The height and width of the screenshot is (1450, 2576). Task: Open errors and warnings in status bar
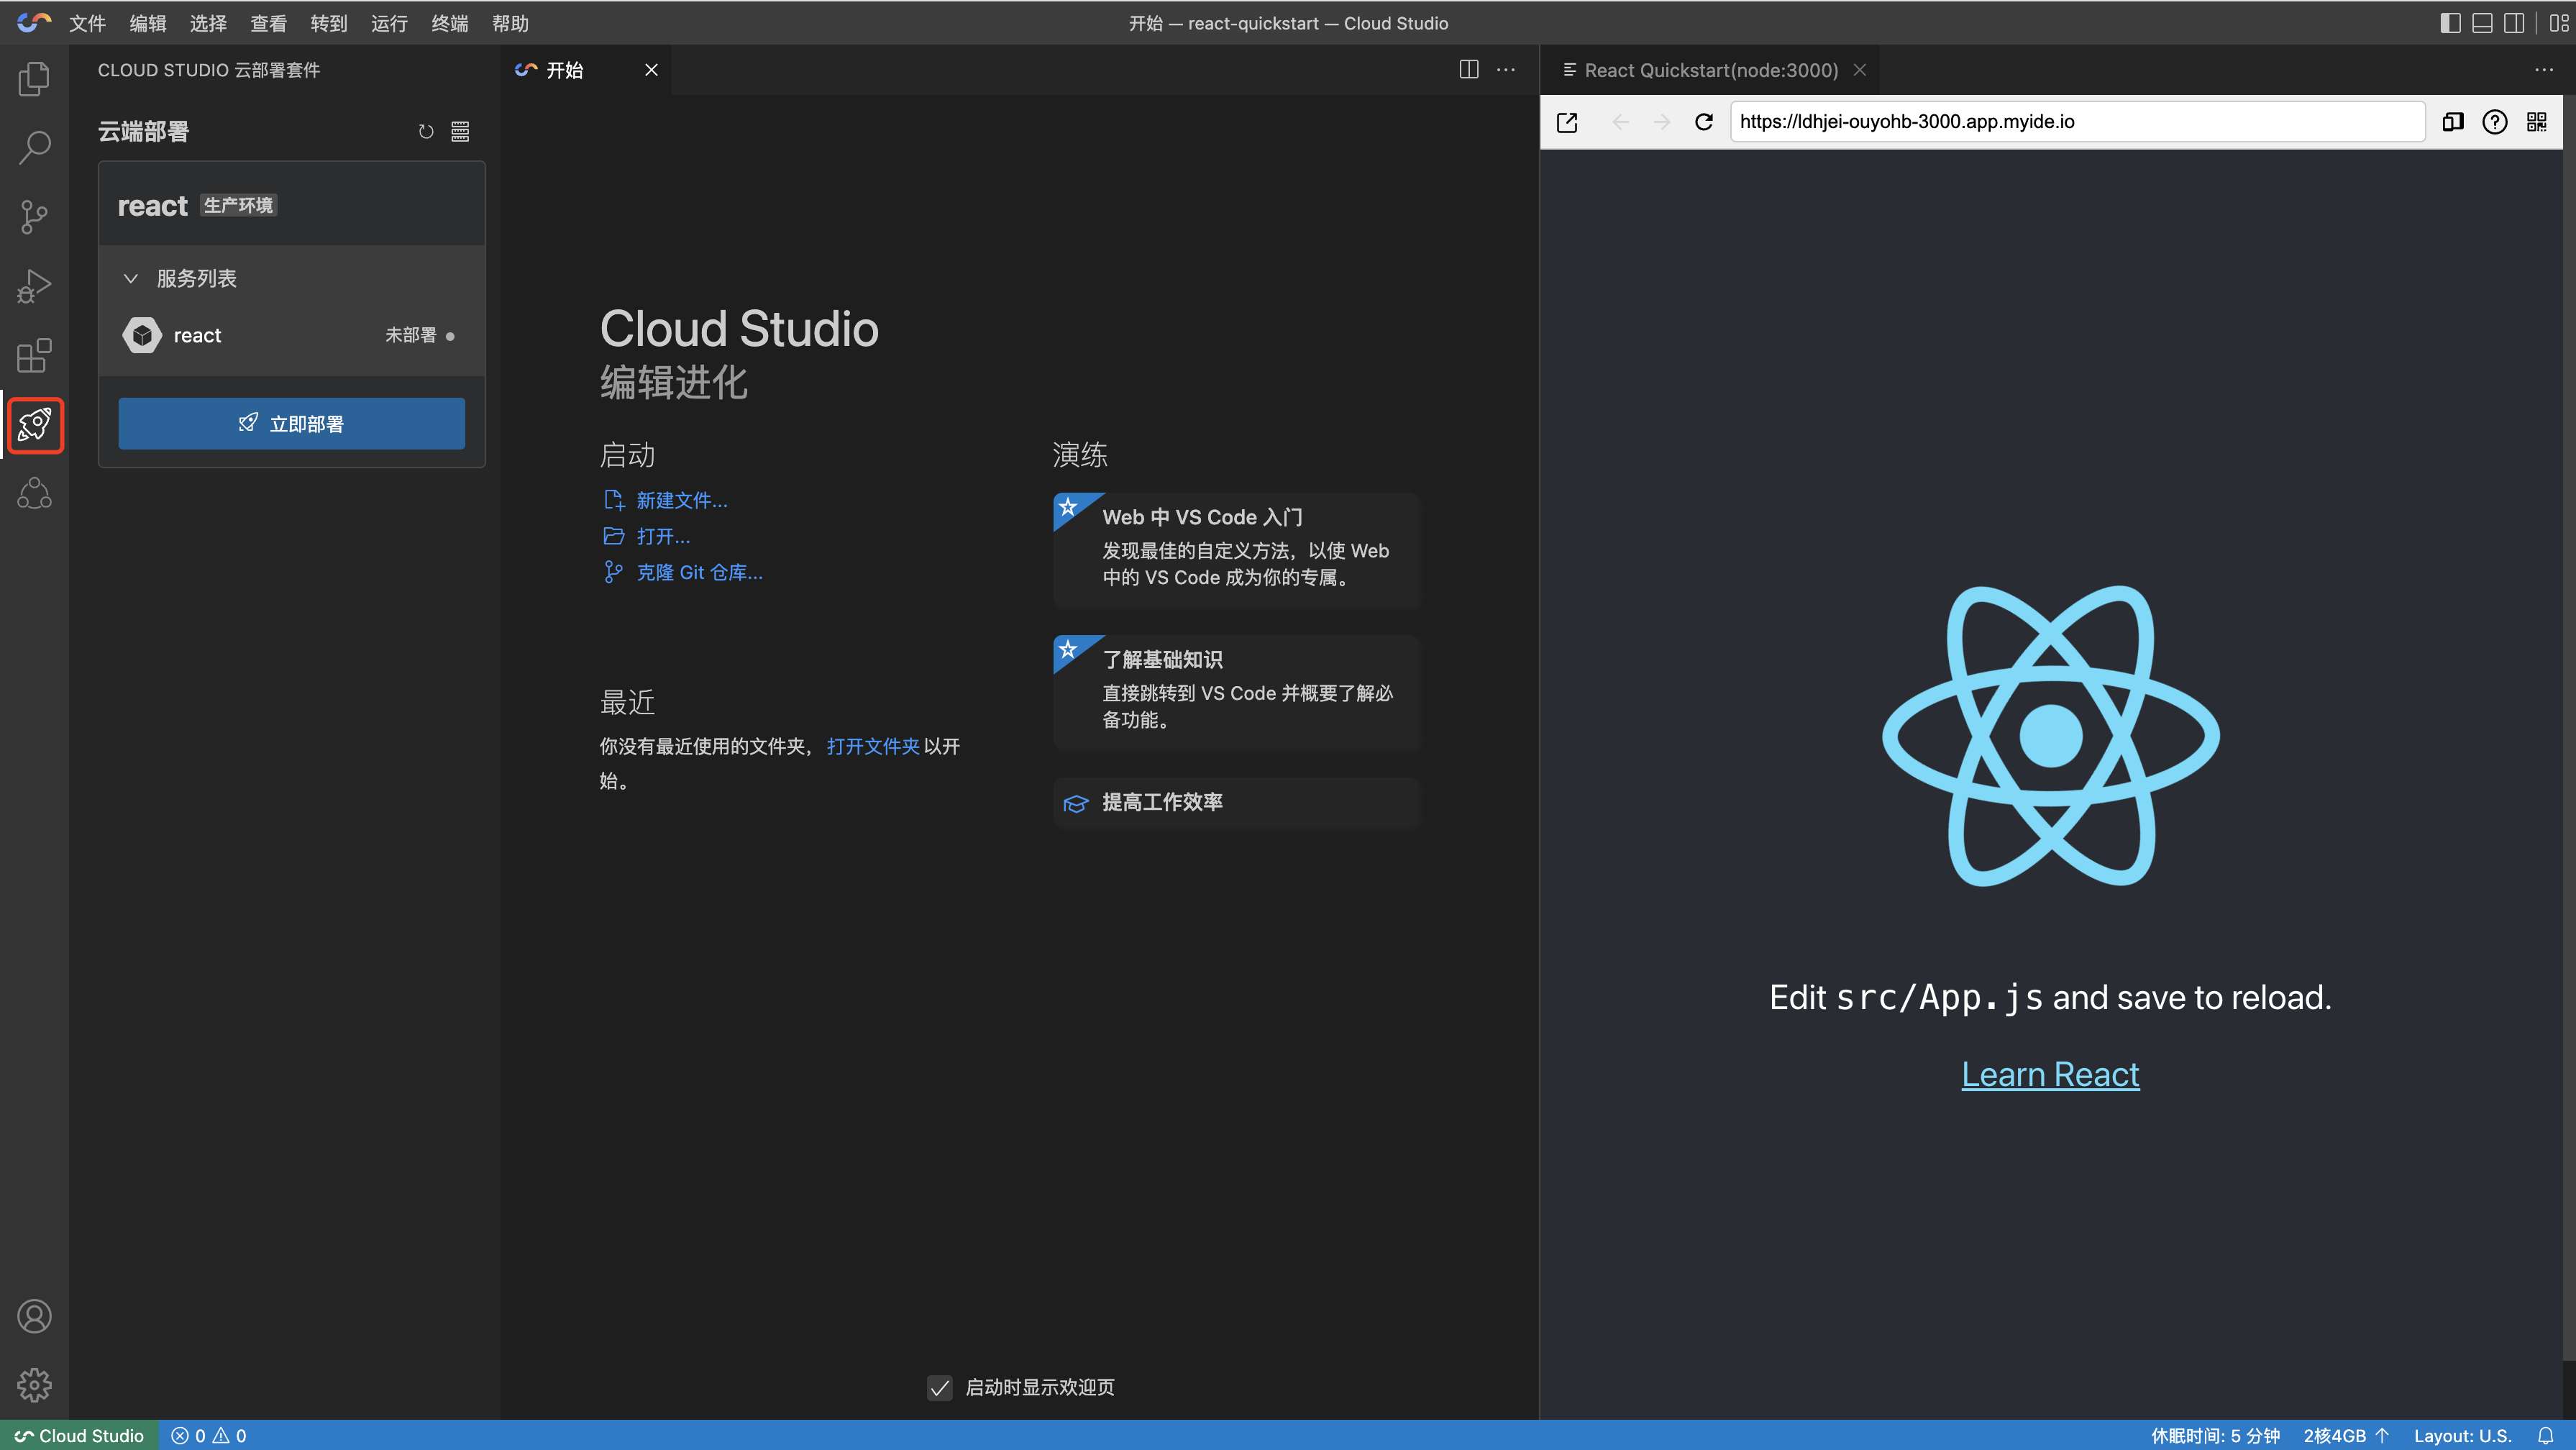pos(208,1436)
